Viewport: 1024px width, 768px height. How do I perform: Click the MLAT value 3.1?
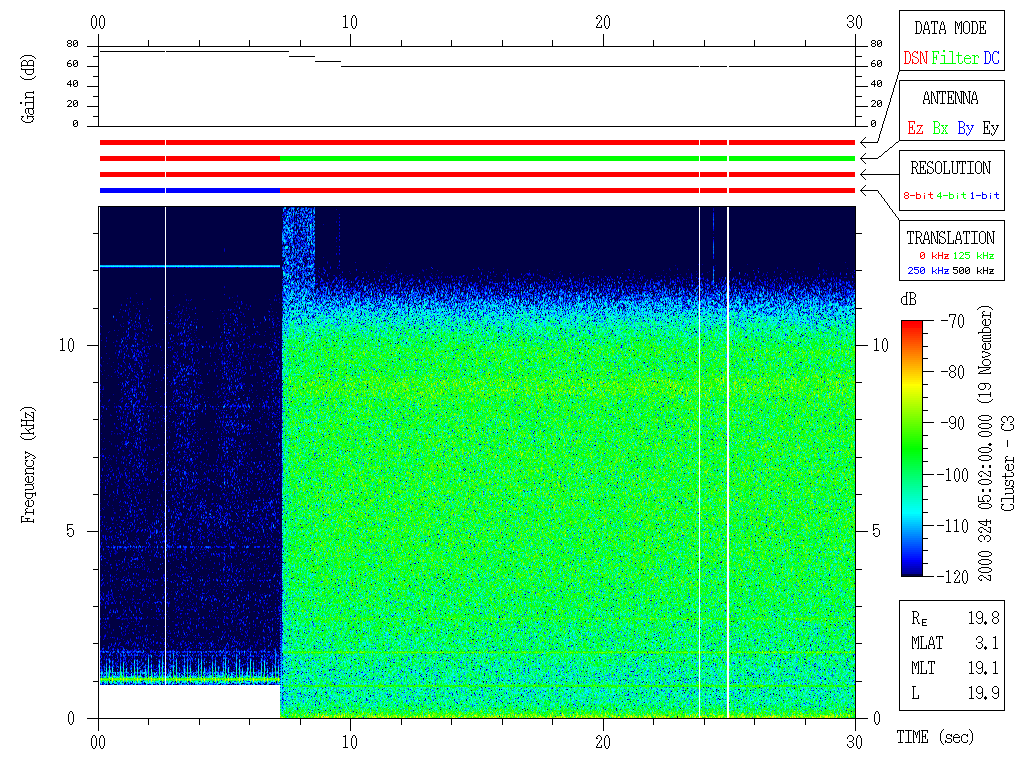[x=985, y=642]
